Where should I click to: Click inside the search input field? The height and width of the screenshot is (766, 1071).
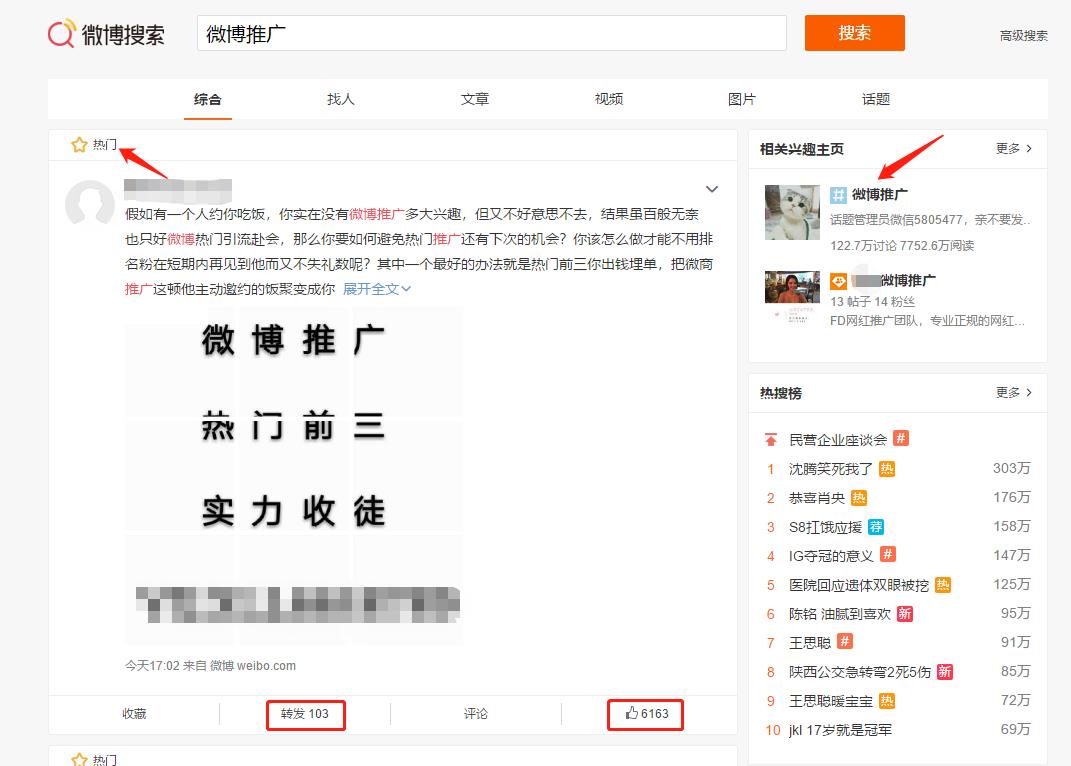point(490,33)
